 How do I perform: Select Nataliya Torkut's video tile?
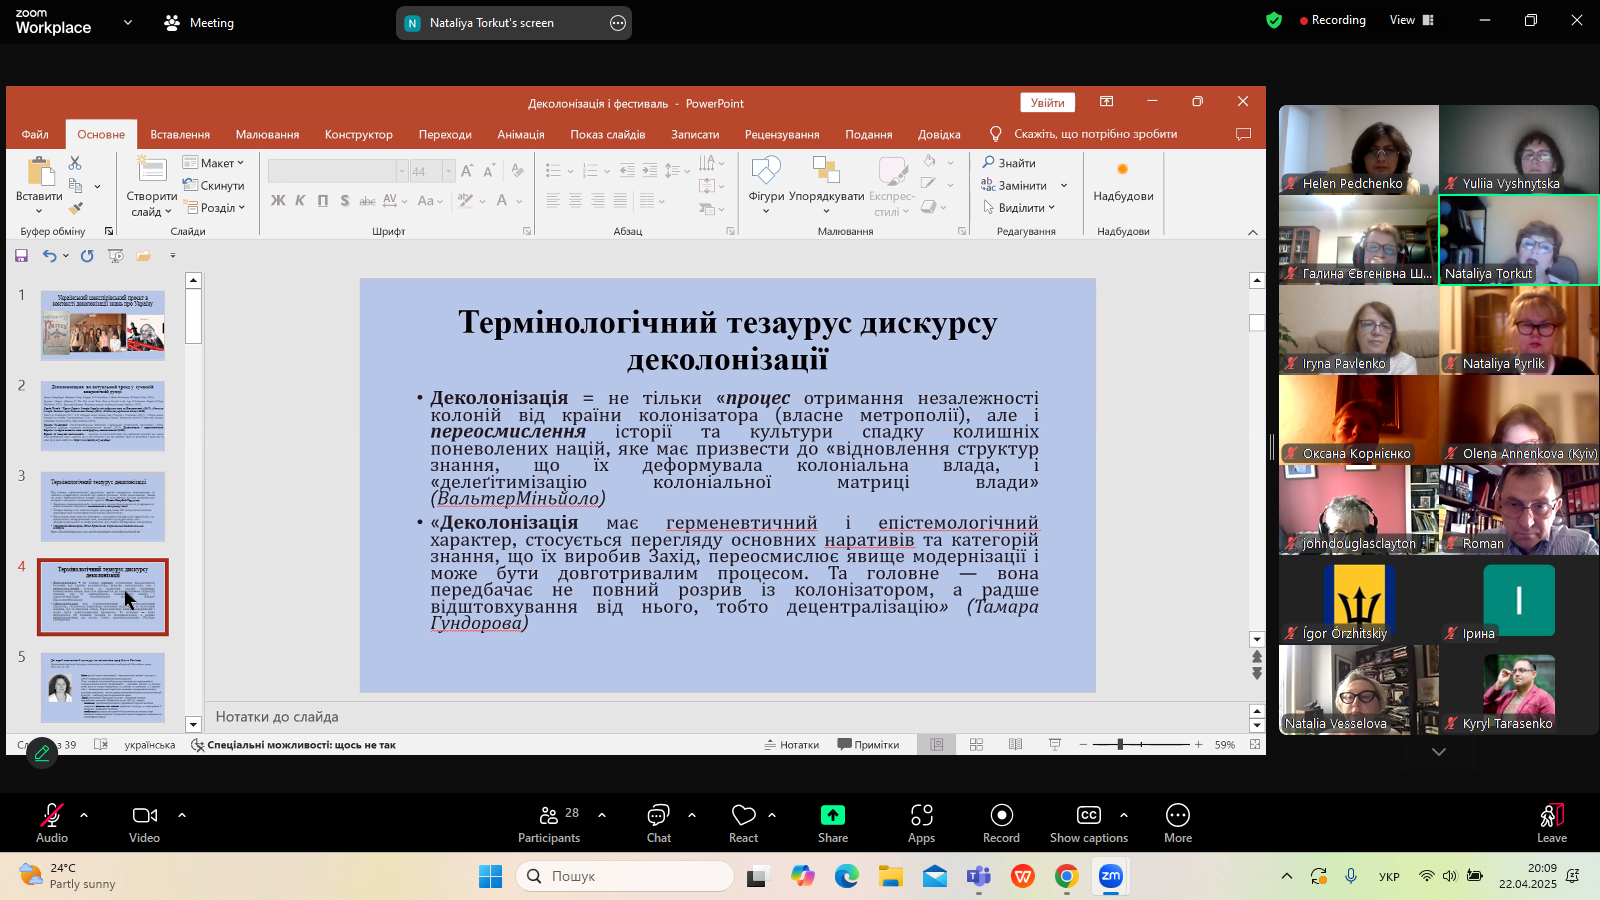[1518, 240]
